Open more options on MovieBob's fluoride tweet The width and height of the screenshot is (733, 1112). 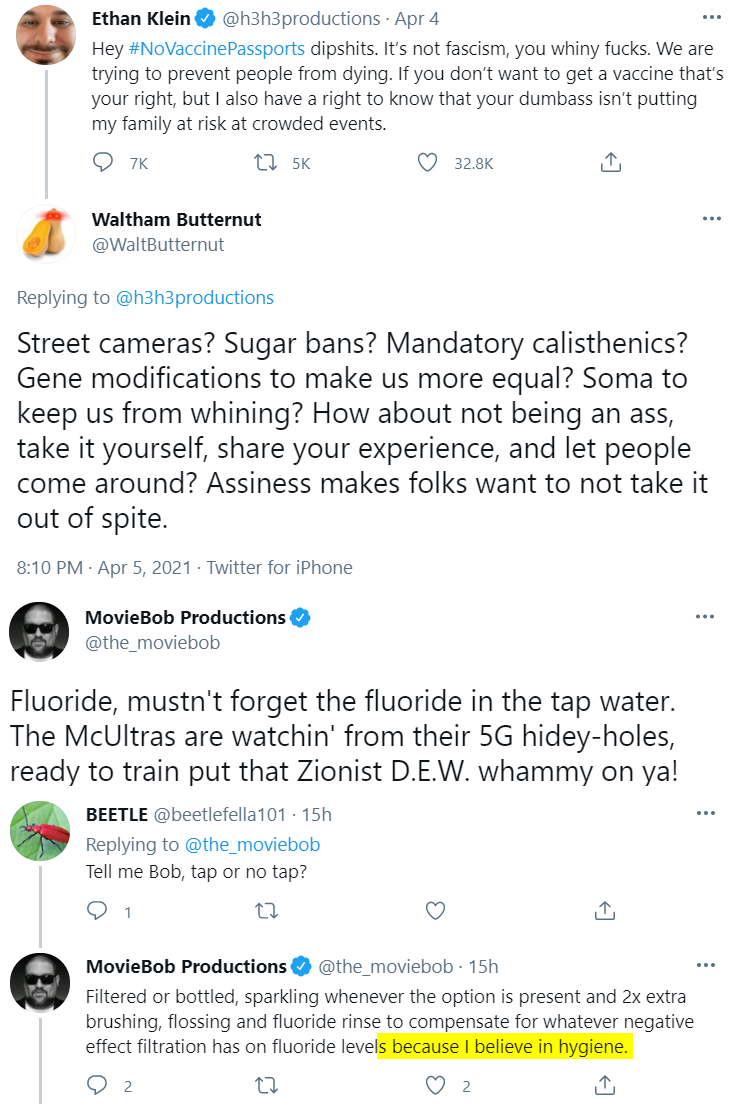[x=705, y=616]
